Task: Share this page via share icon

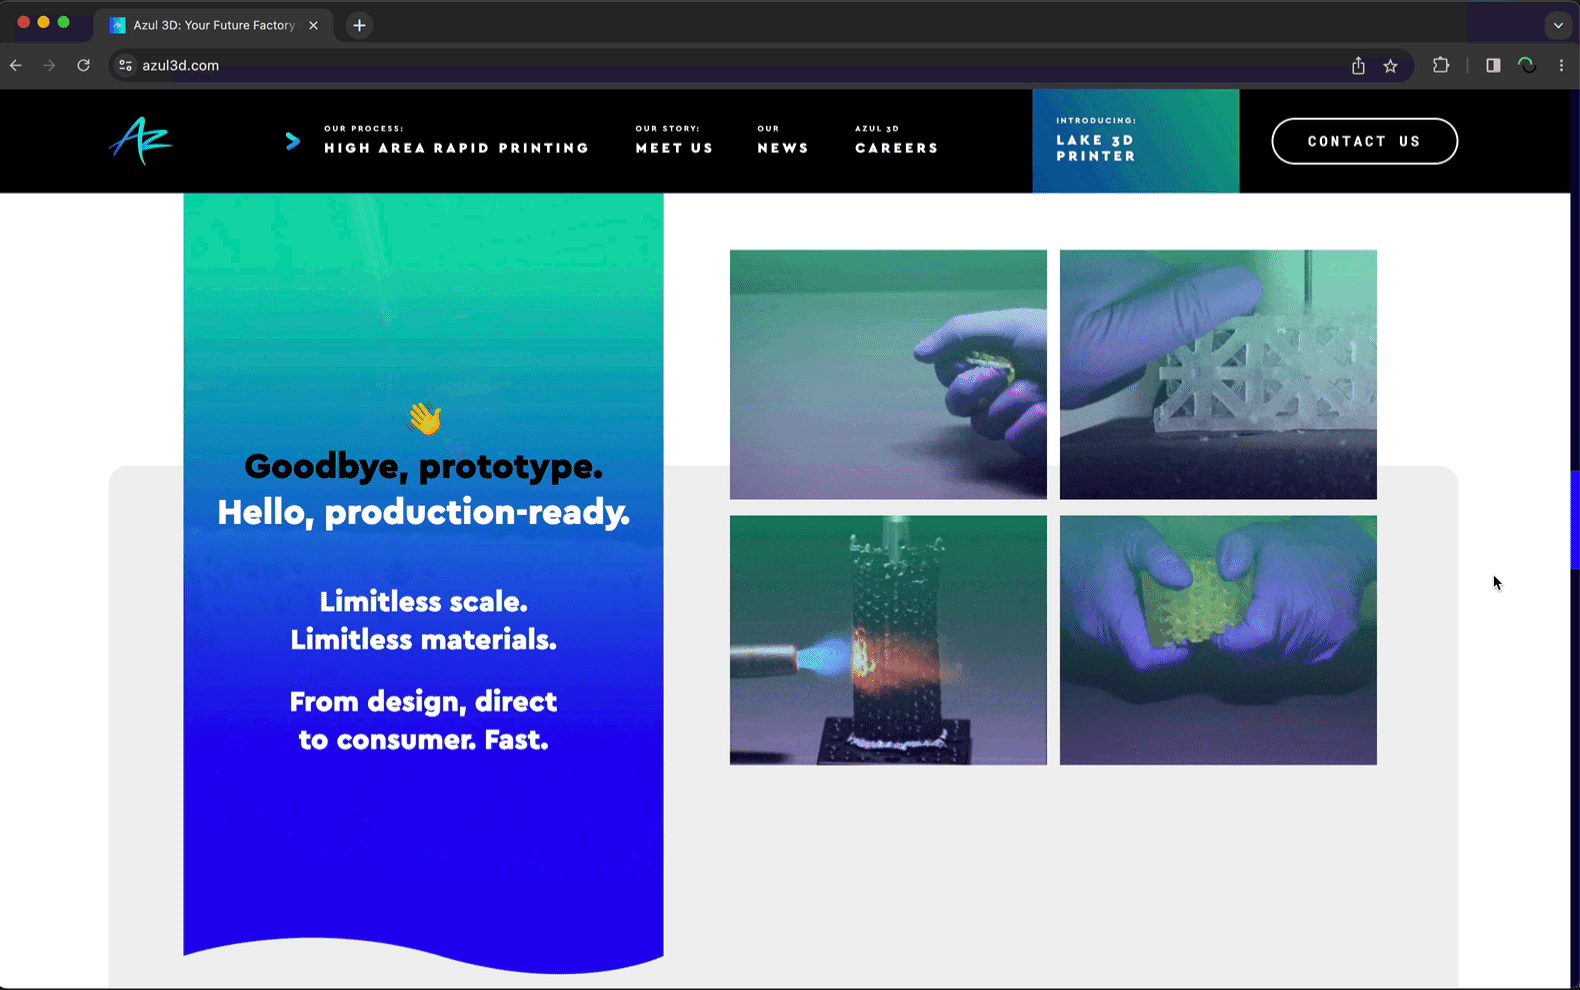Action: (1358, 65)
